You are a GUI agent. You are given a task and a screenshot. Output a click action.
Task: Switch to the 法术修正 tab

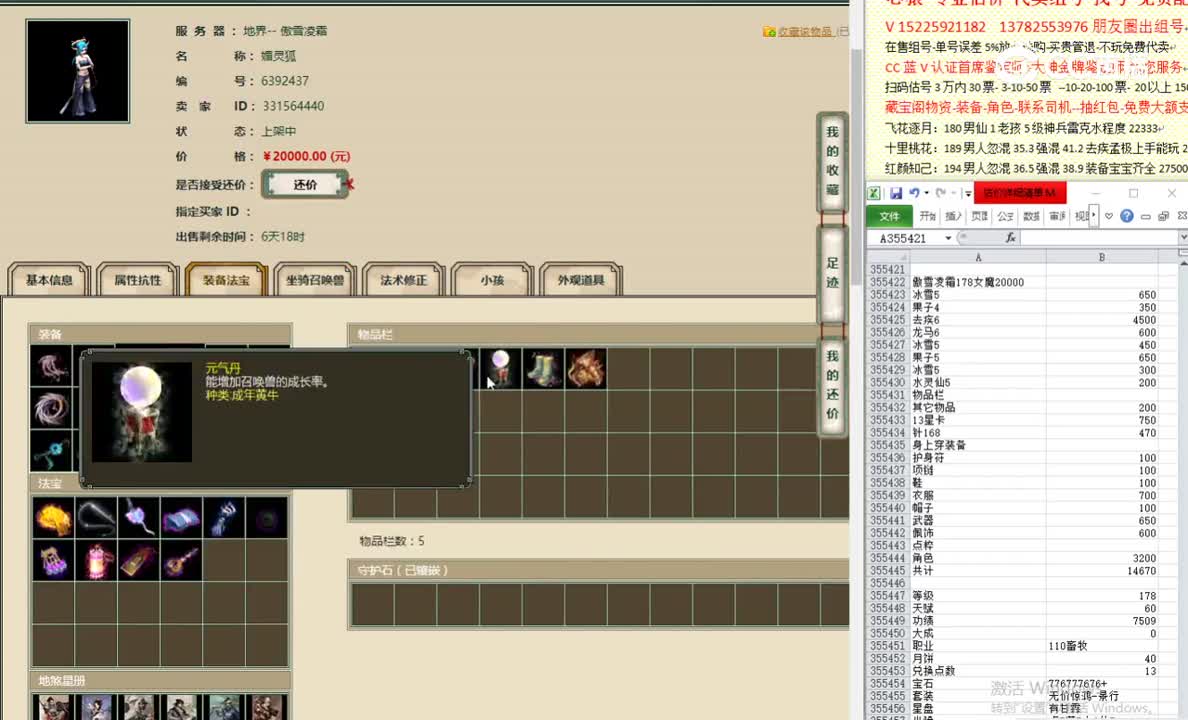tap(403, 280)
